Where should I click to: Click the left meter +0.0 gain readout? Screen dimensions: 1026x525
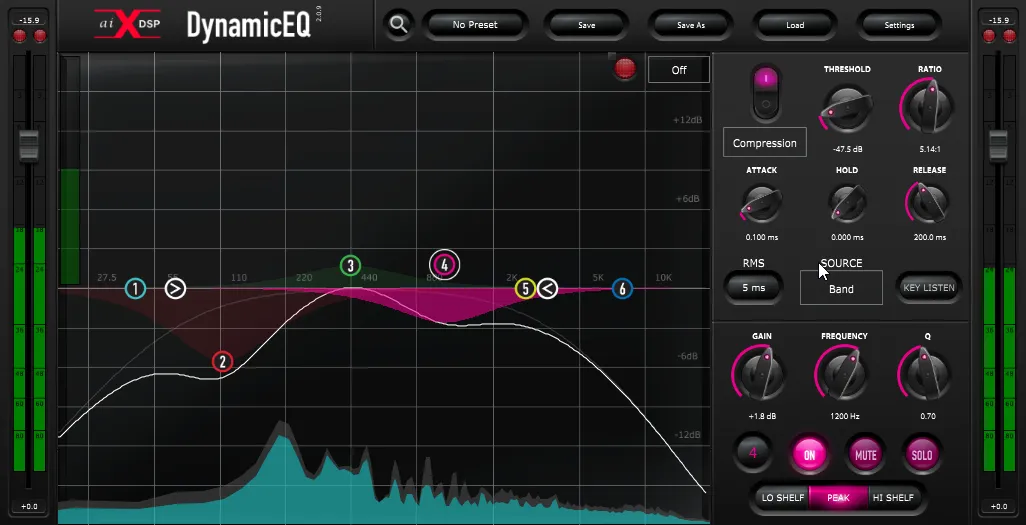tap(29, 507)
